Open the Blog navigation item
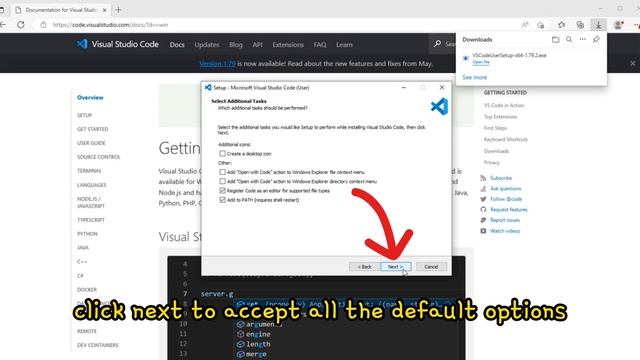The width and height of the screenshot is (640, 360). pyautogui.click(x=236, y=44)
